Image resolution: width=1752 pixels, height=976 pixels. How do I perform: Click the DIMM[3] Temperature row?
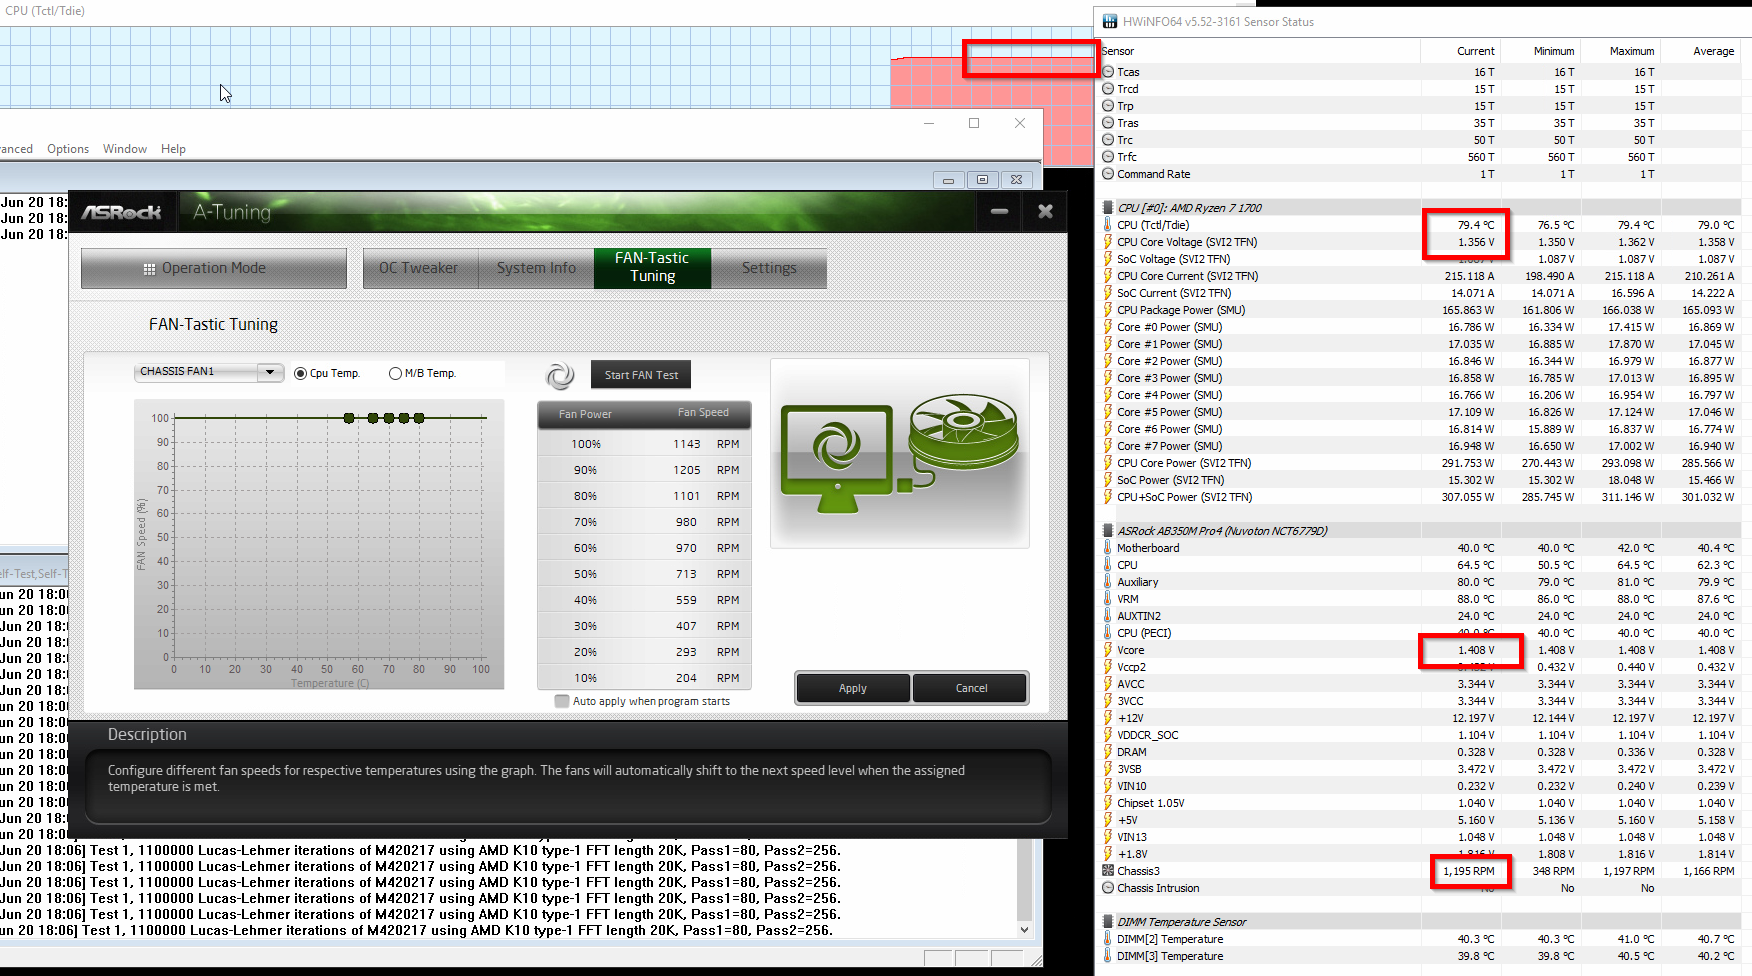[x=1420, y=956]
